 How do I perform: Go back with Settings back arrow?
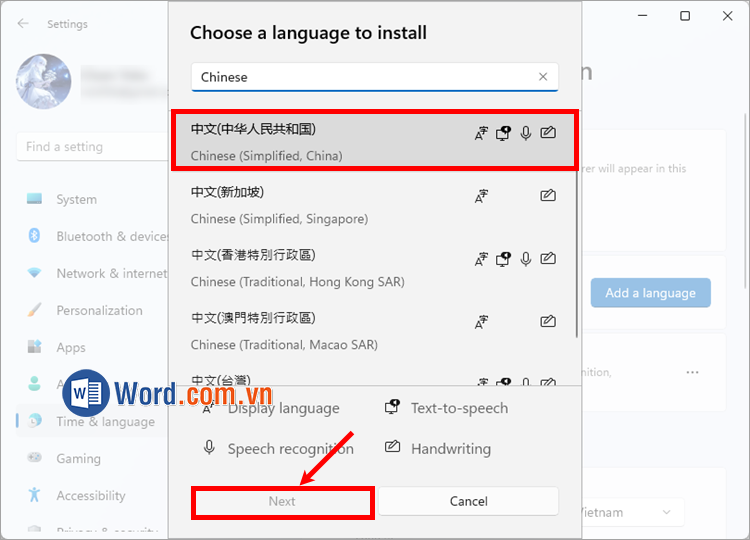[x=23, y=23]
